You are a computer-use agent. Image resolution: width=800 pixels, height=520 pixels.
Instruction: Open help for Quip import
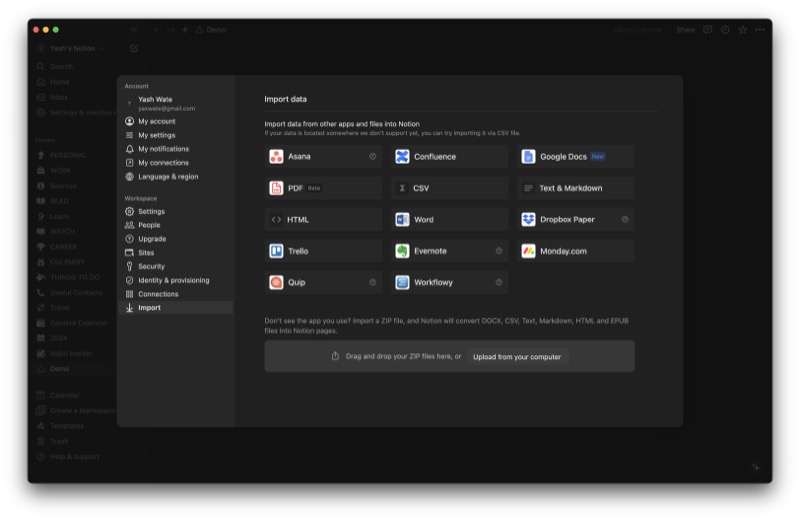tap(372, 282)
